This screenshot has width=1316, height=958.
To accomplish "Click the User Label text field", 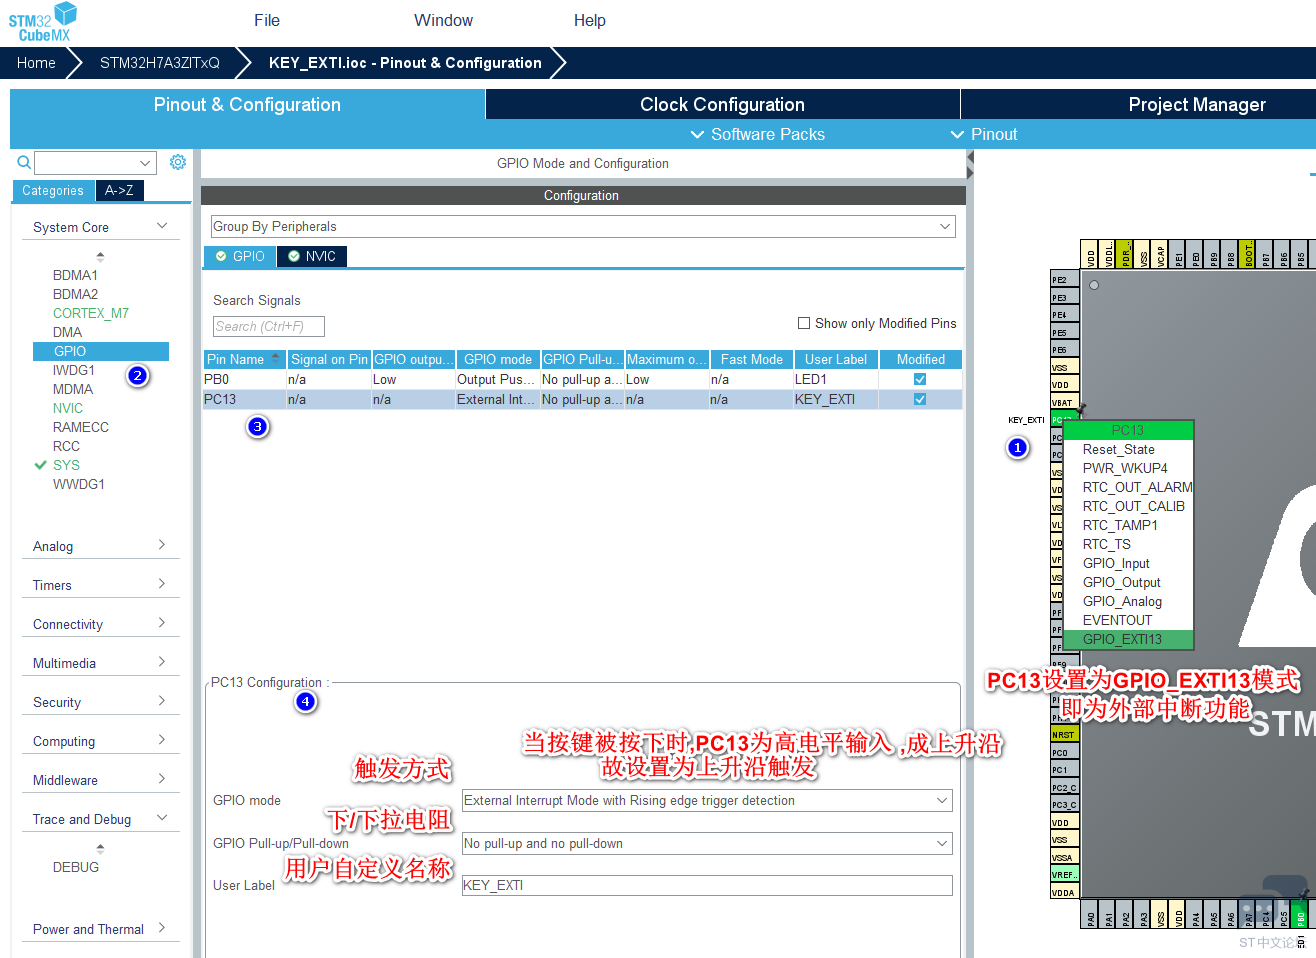I will pos(707,885).
